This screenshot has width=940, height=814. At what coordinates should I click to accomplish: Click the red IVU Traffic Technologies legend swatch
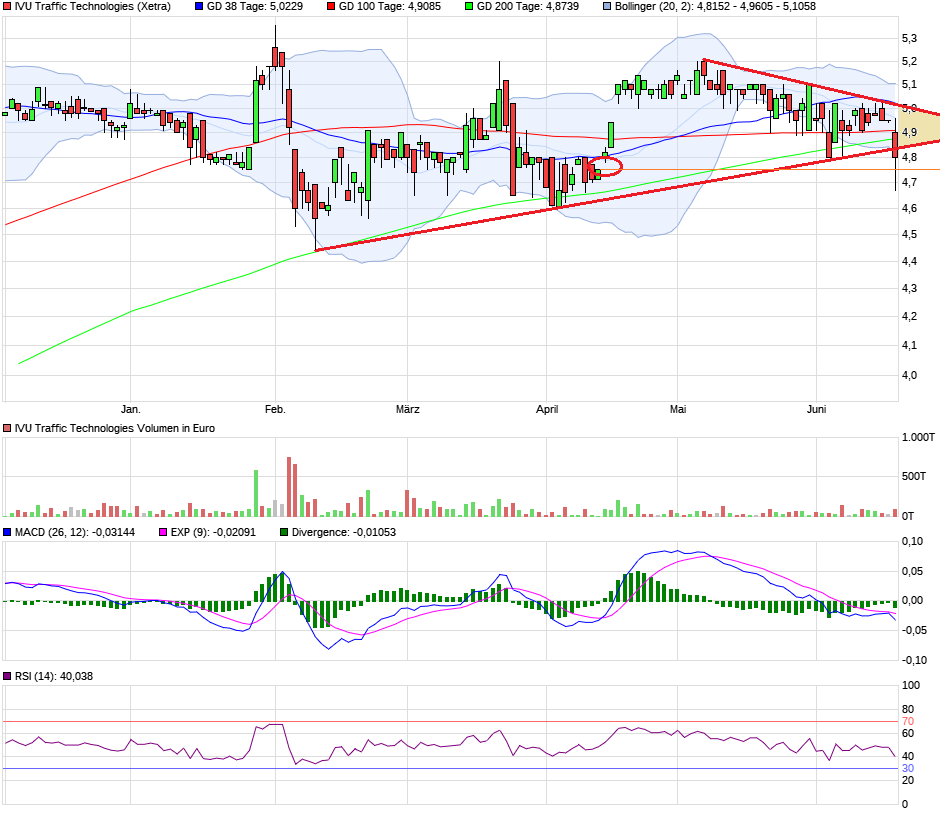[x=7, y=7]
